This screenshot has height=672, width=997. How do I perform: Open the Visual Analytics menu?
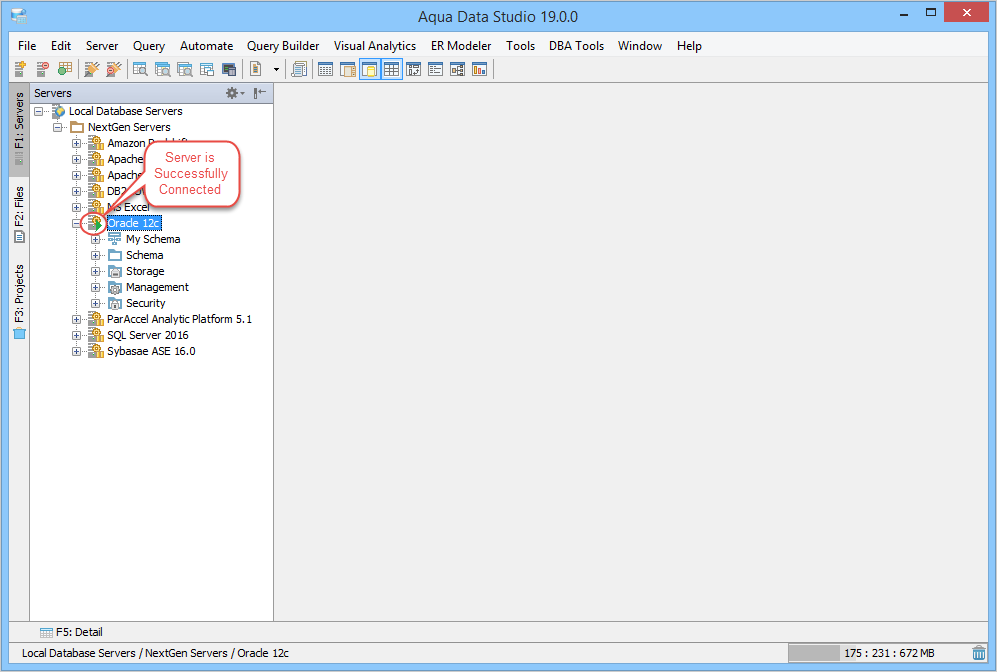pos(375,46)
